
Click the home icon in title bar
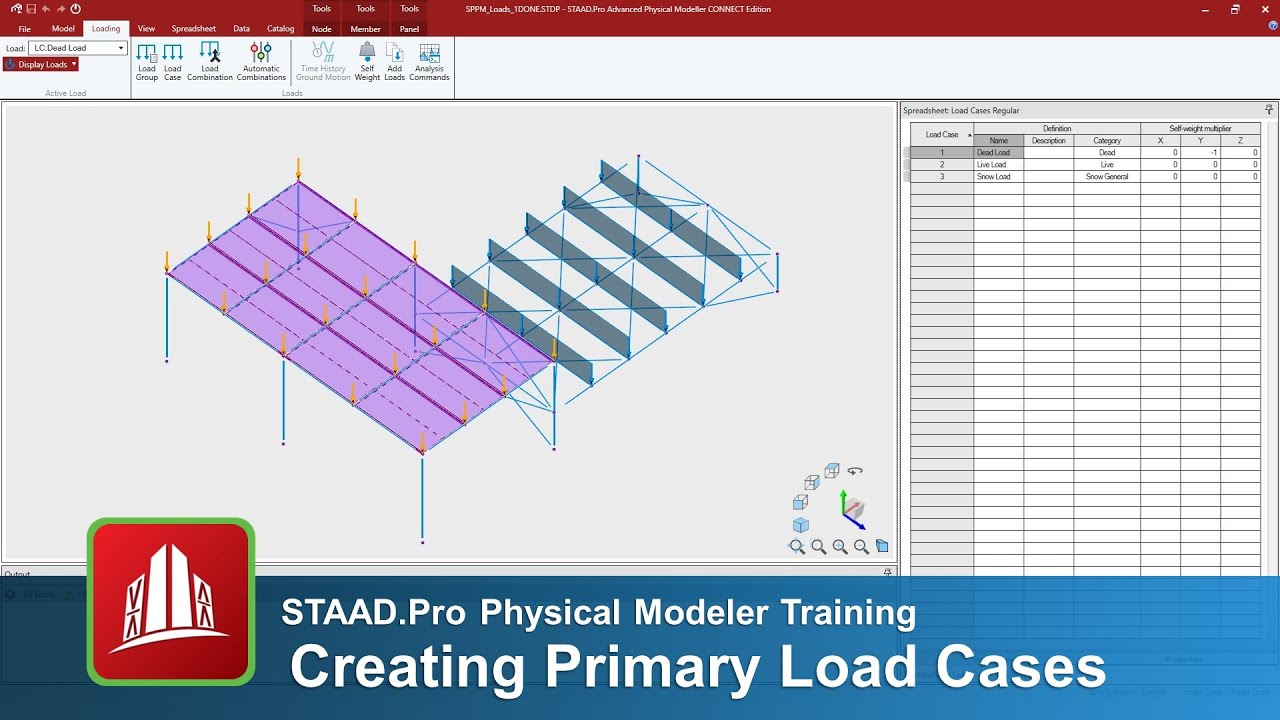17,9
